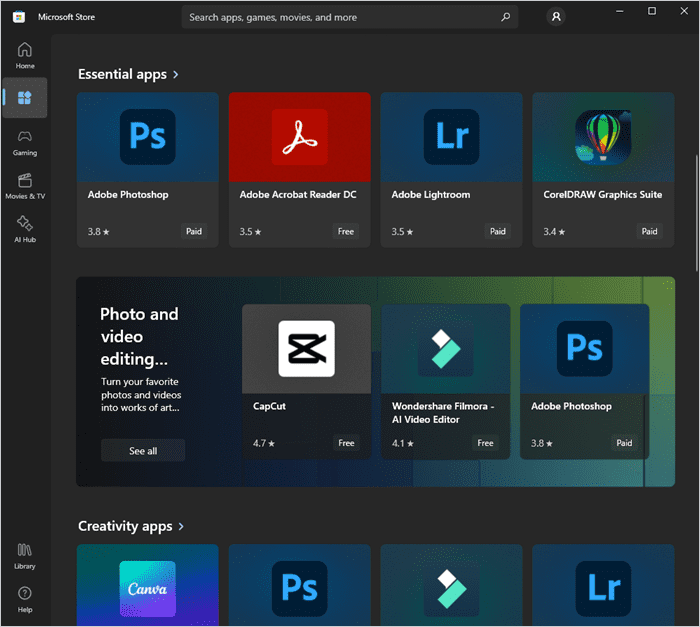Click the Photoshop icon in Creativity apps

pos(300,589)
